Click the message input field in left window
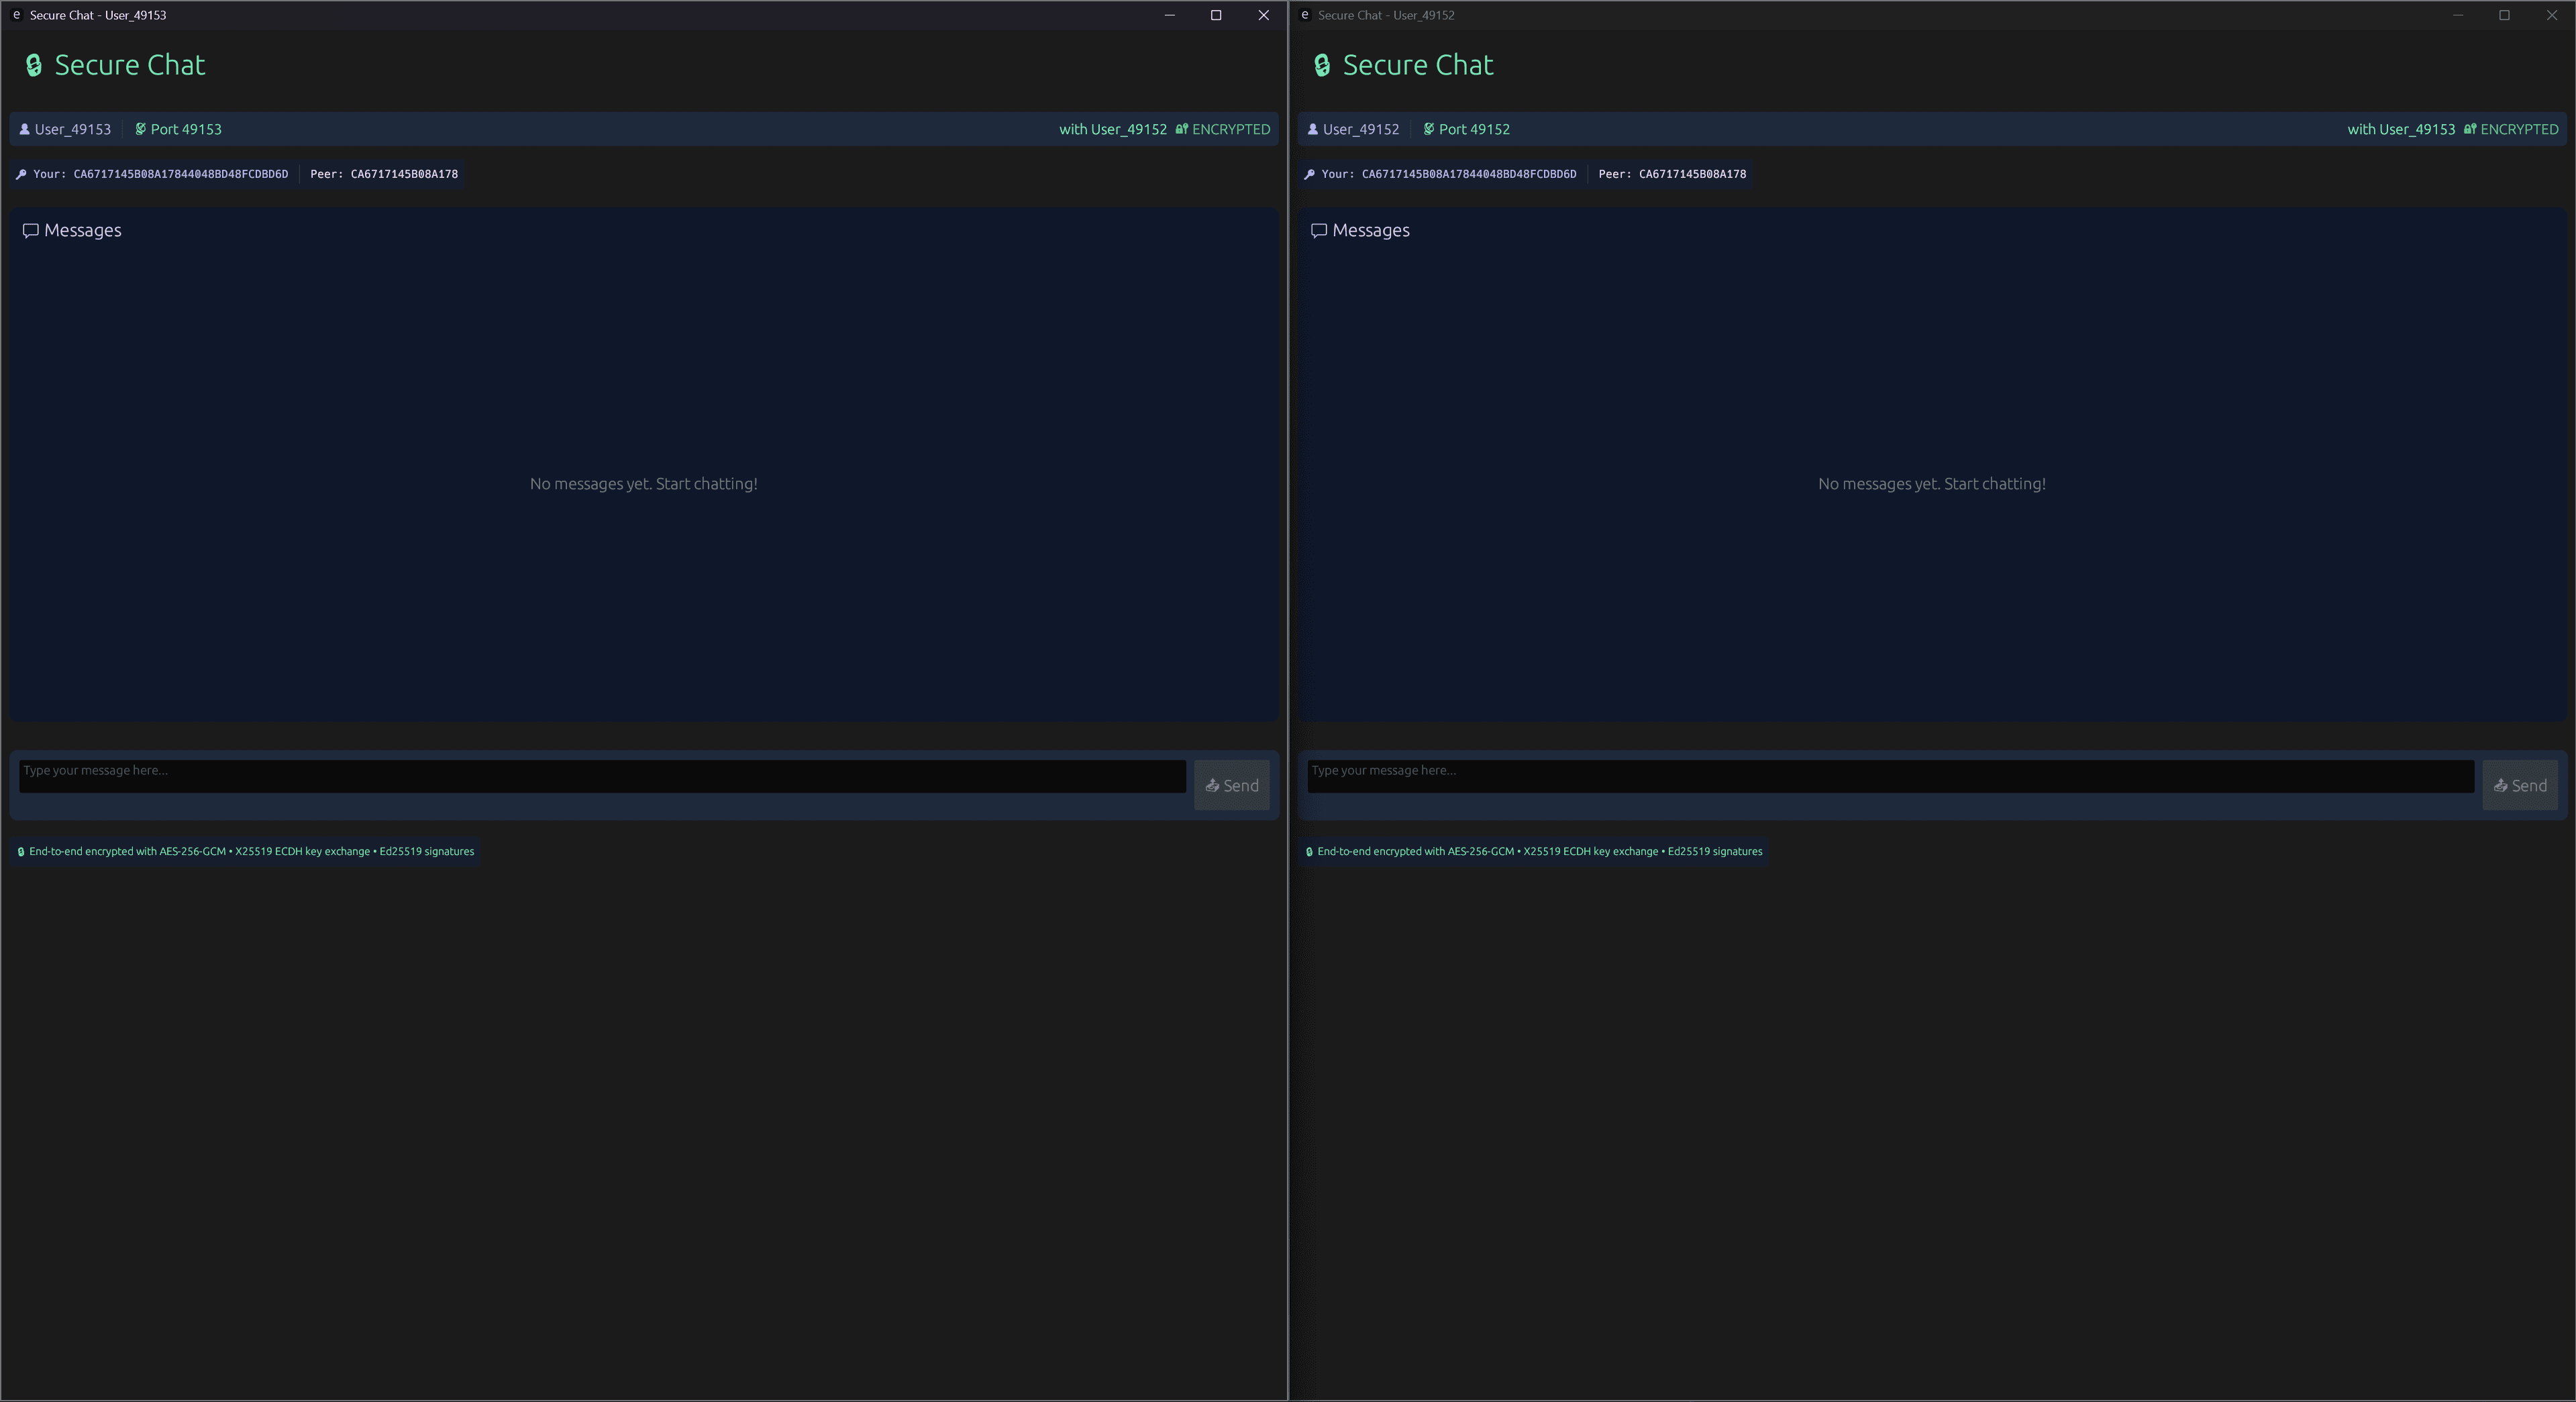This screenshot has height=1402, width=2576. (x=600, y=777)
